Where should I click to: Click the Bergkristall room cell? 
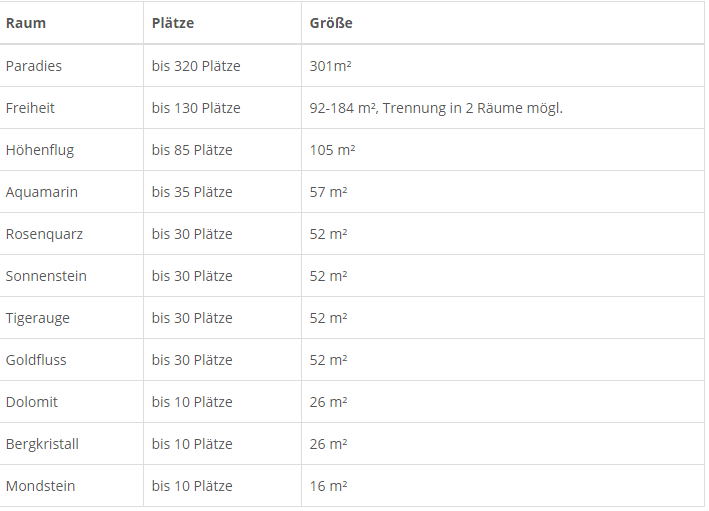42,444
